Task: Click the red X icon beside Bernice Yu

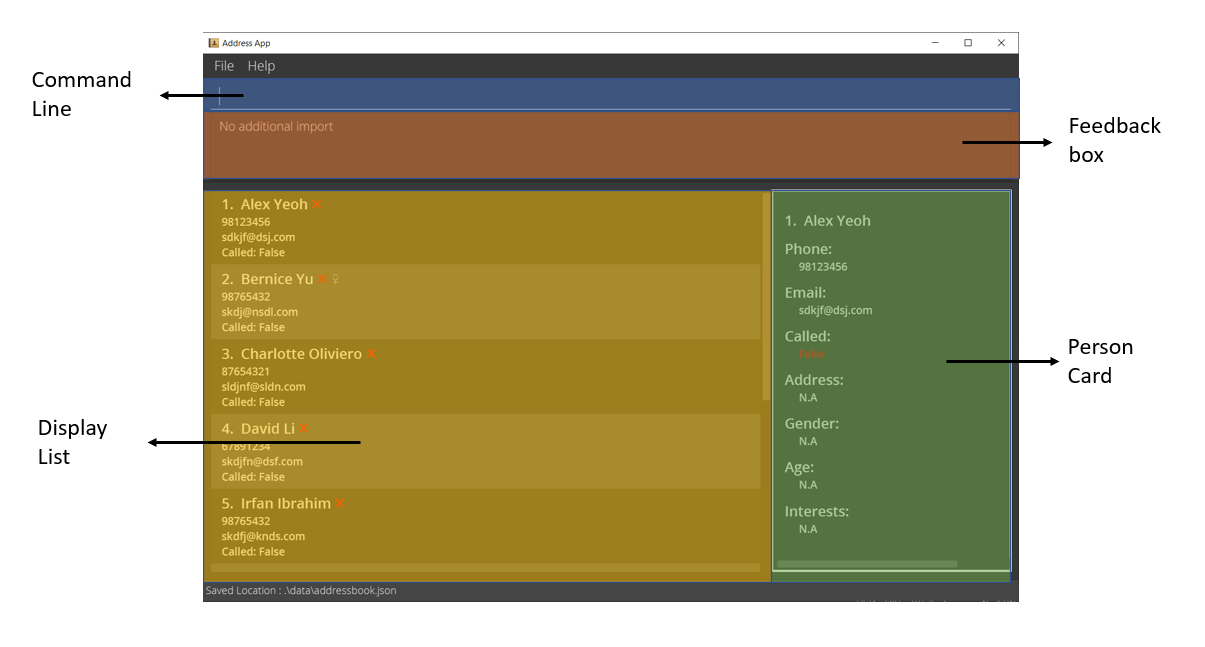Action: [322, 279]
